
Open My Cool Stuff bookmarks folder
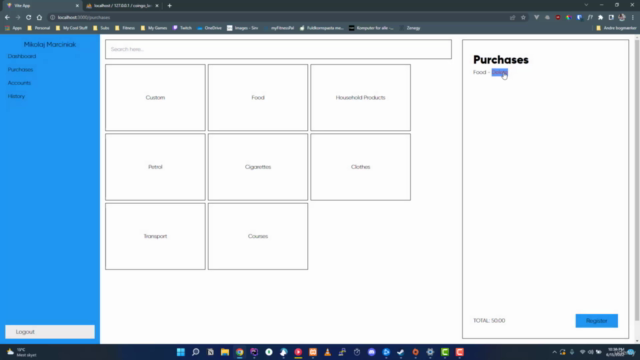click(71, 28)
